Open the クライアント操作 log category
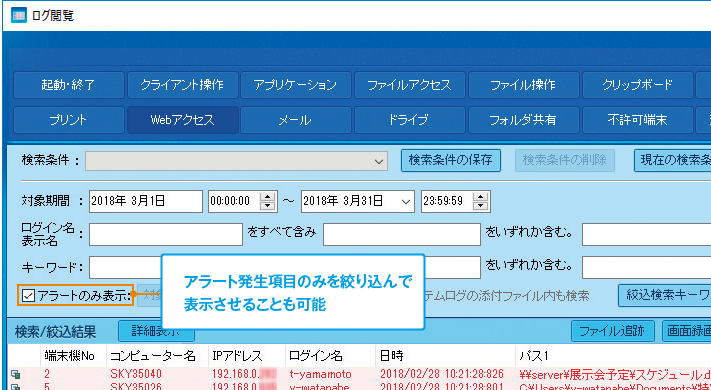This screenshot has width=711, height=390. tap(182, 85)
